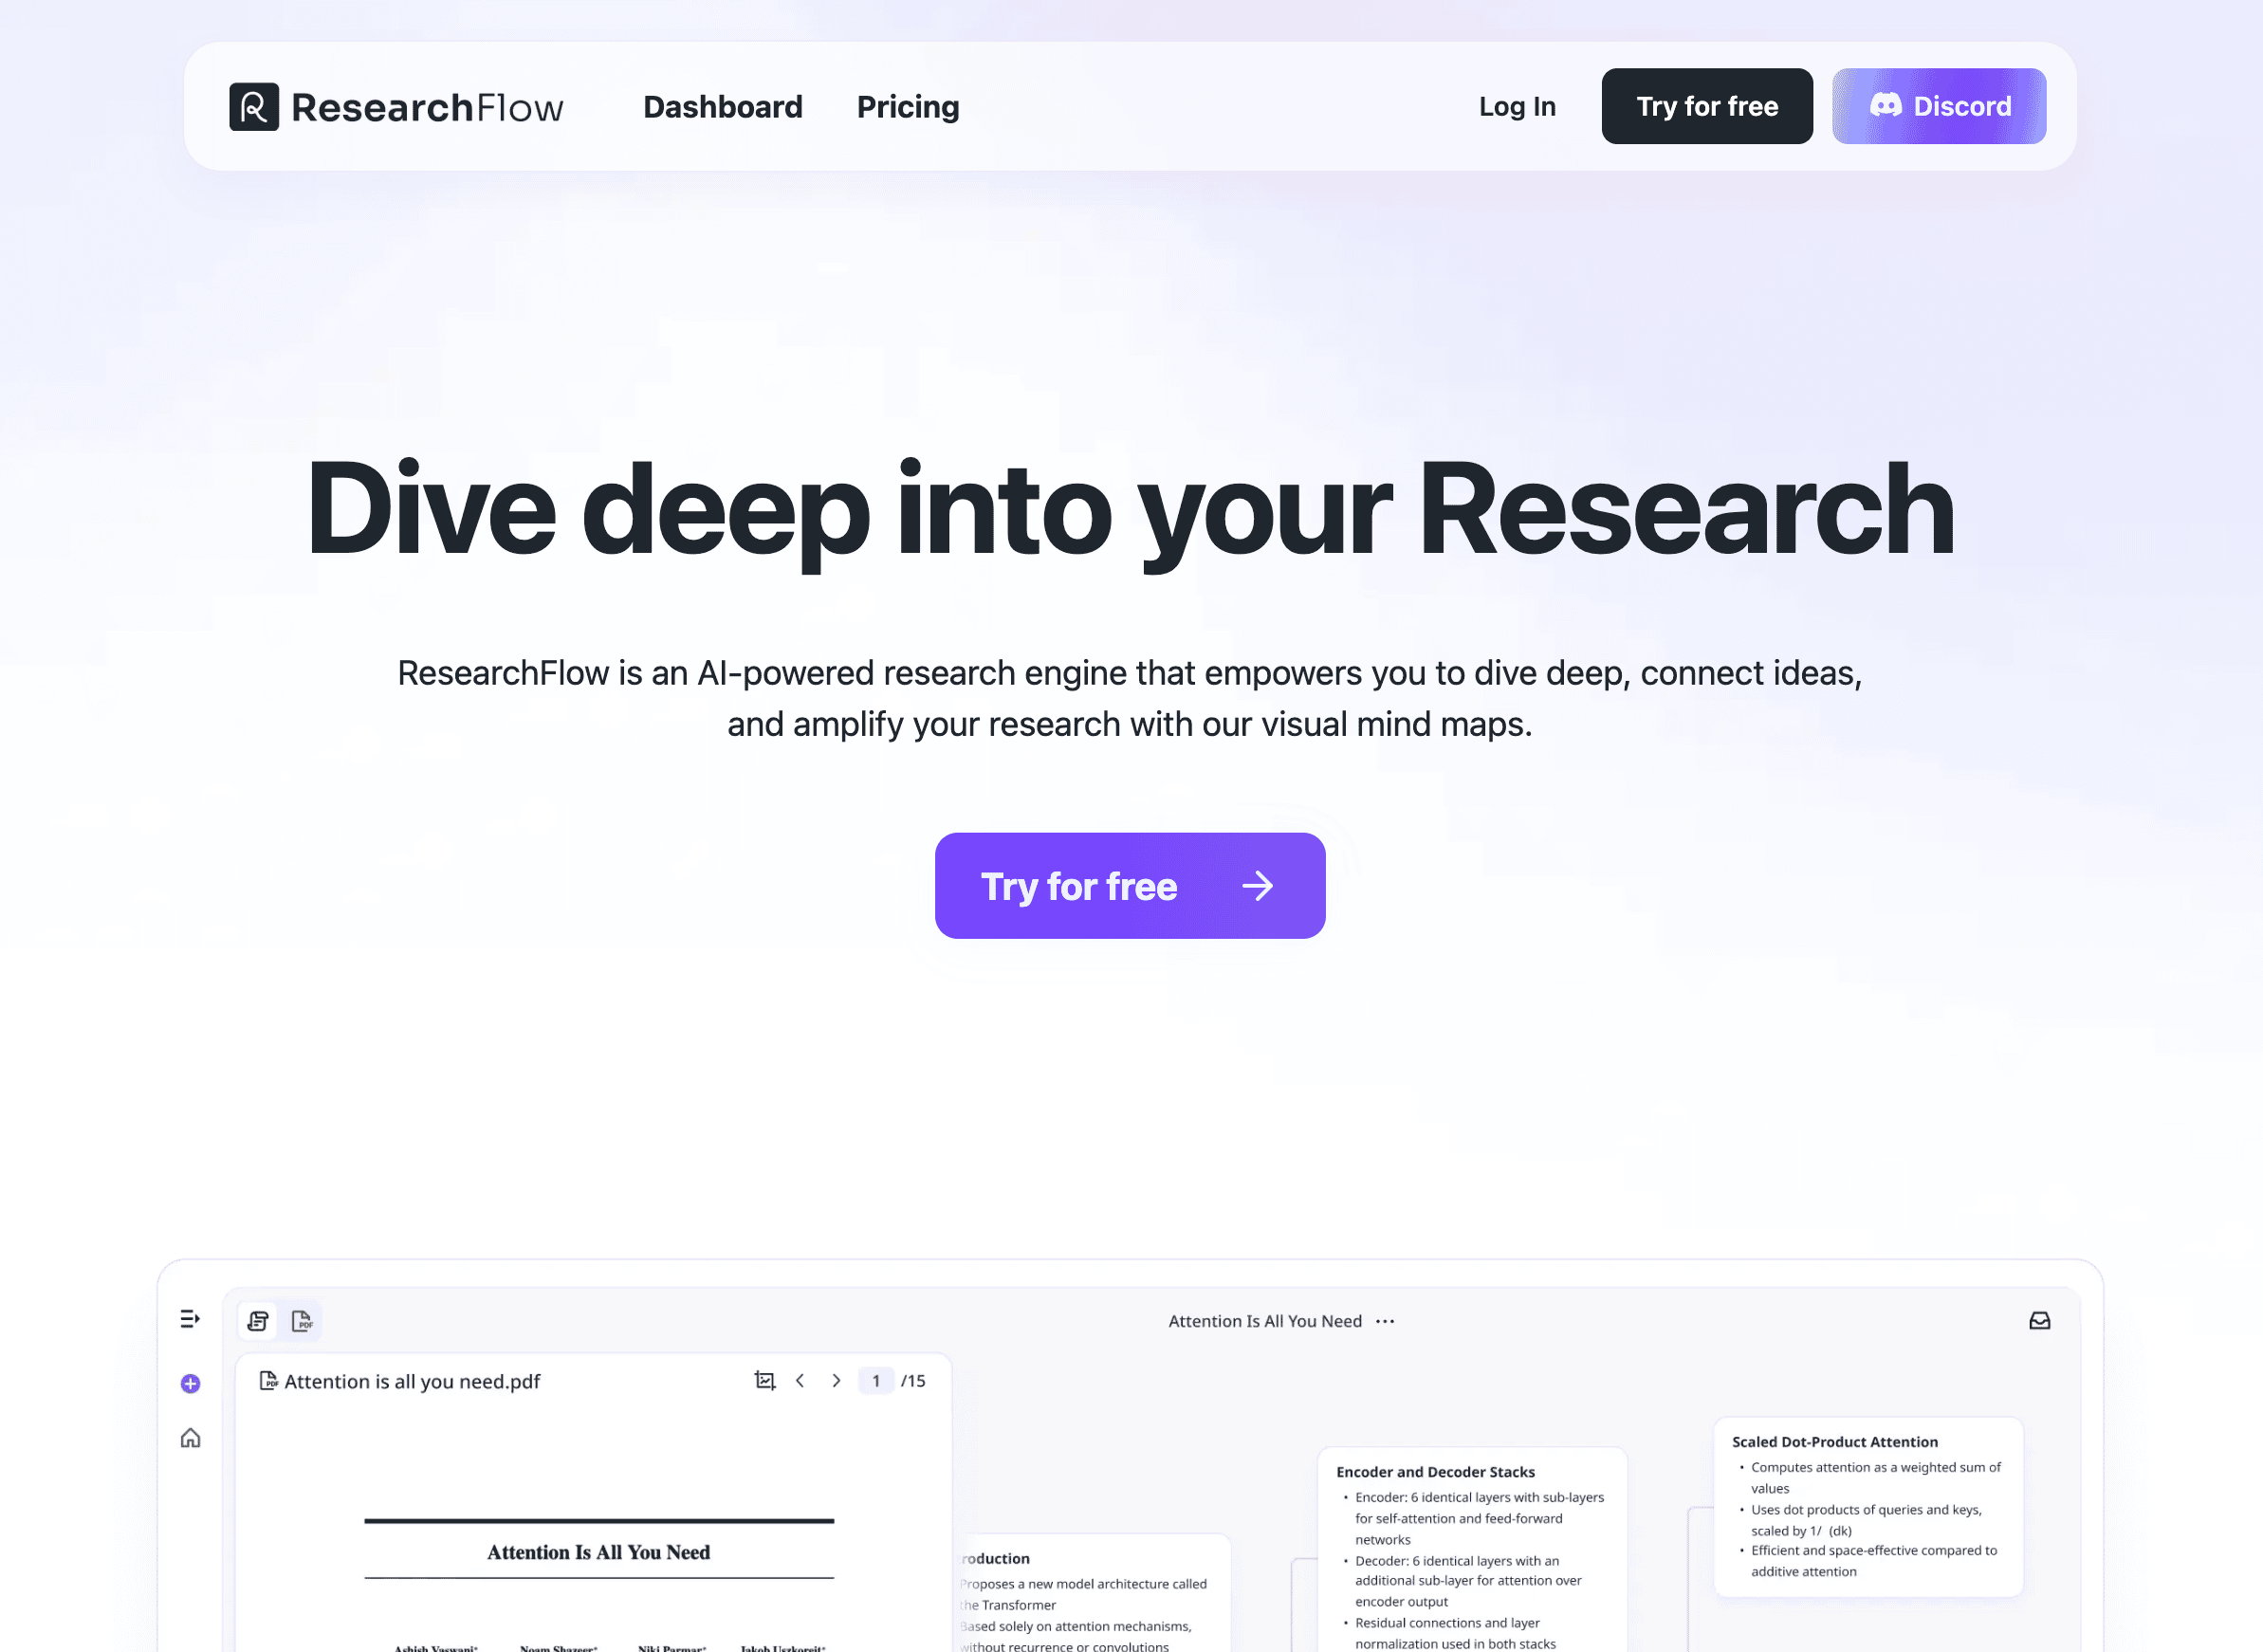Image resolution: width=2263 pixels, height=1652 pixels.
Task: Select the Pricing menu item
Action: [909, 107]
